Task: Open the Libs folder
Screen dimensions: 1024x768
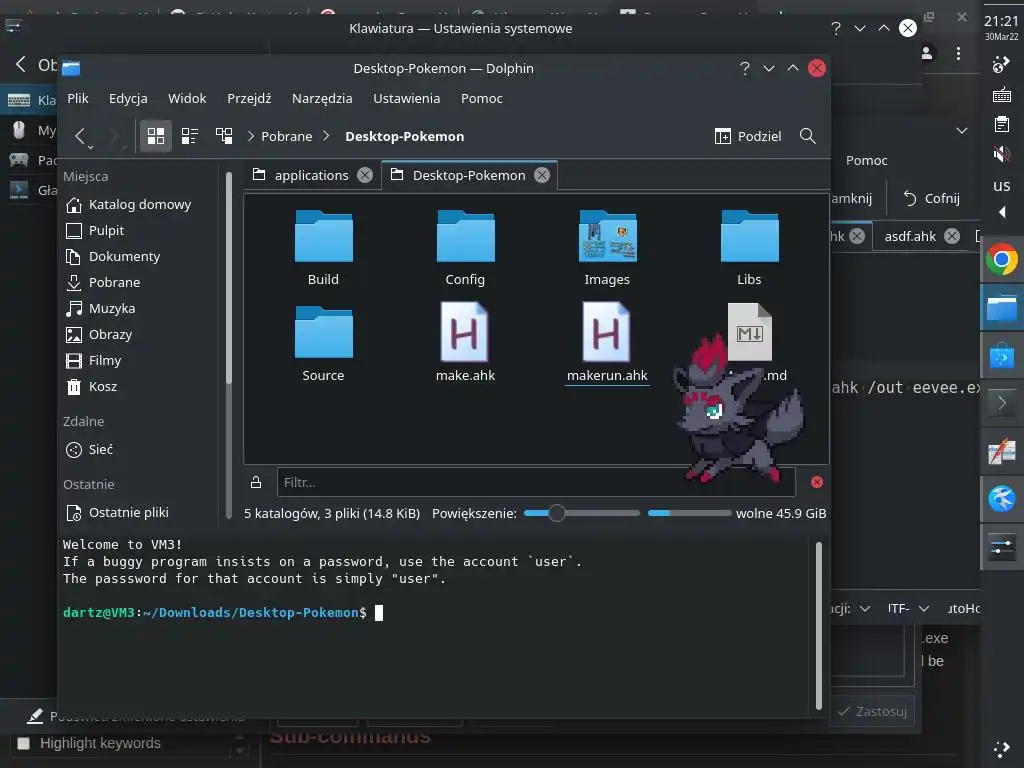Action: click(749, 248)
